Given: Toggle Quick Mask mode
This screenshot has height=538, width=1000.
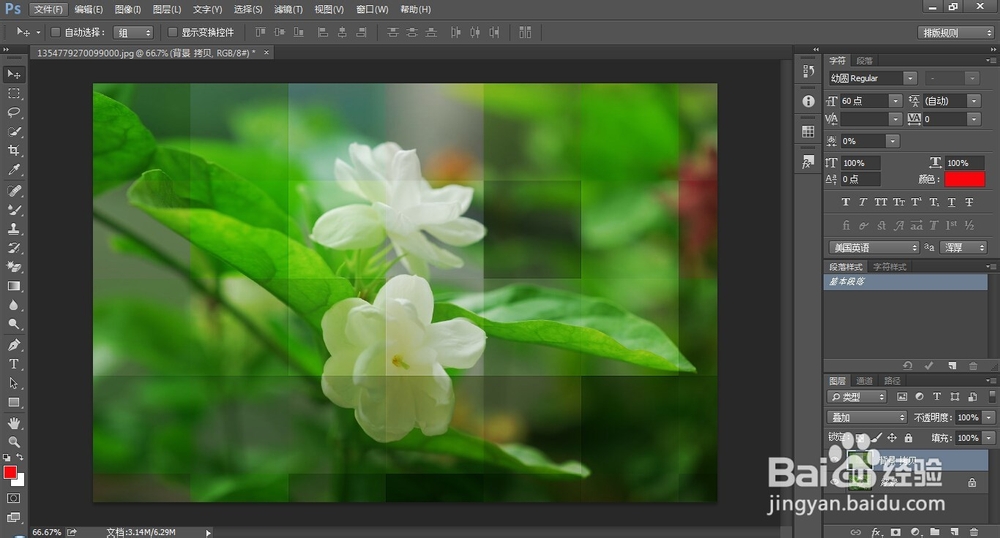Looking at the screenshot, I should click(x=13, y=498).
